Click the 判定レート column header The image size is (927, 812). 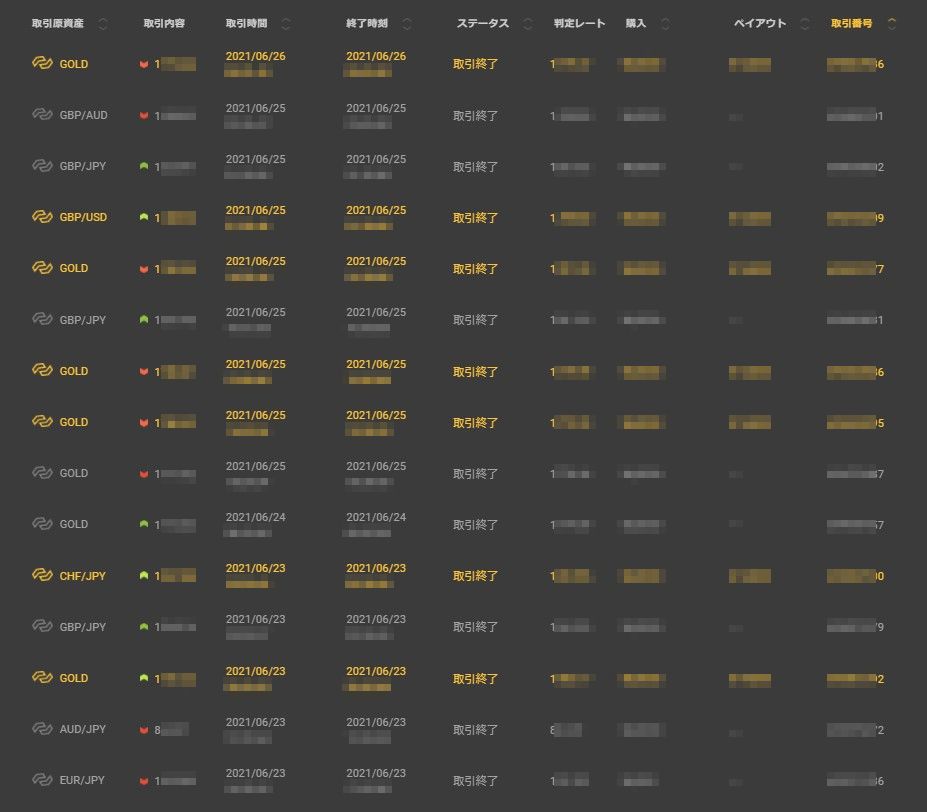pyautogui.click(x=579, y=24)
